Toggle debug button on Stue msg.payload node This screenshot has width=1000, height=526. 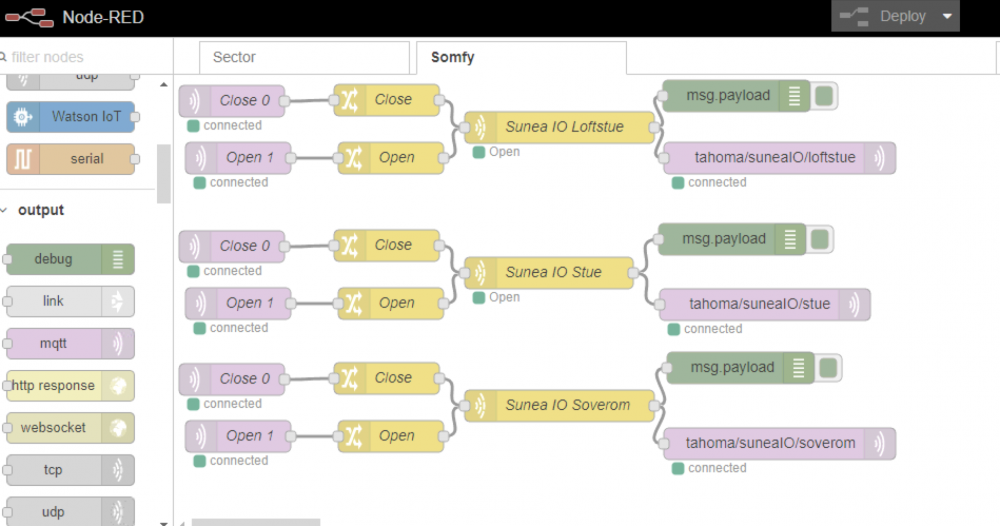click(x=820, y=239)
